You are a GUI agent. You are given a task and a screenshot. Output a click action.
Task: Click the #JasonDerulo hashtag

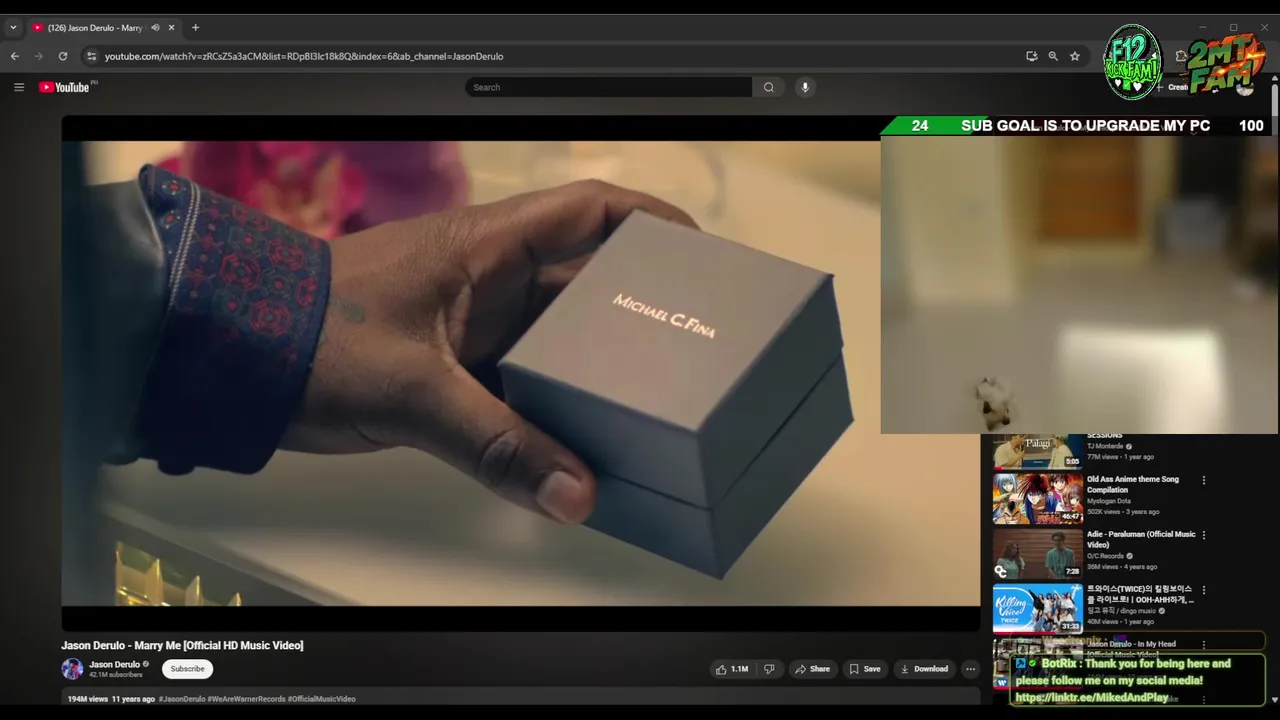click(x=182, y=699)
